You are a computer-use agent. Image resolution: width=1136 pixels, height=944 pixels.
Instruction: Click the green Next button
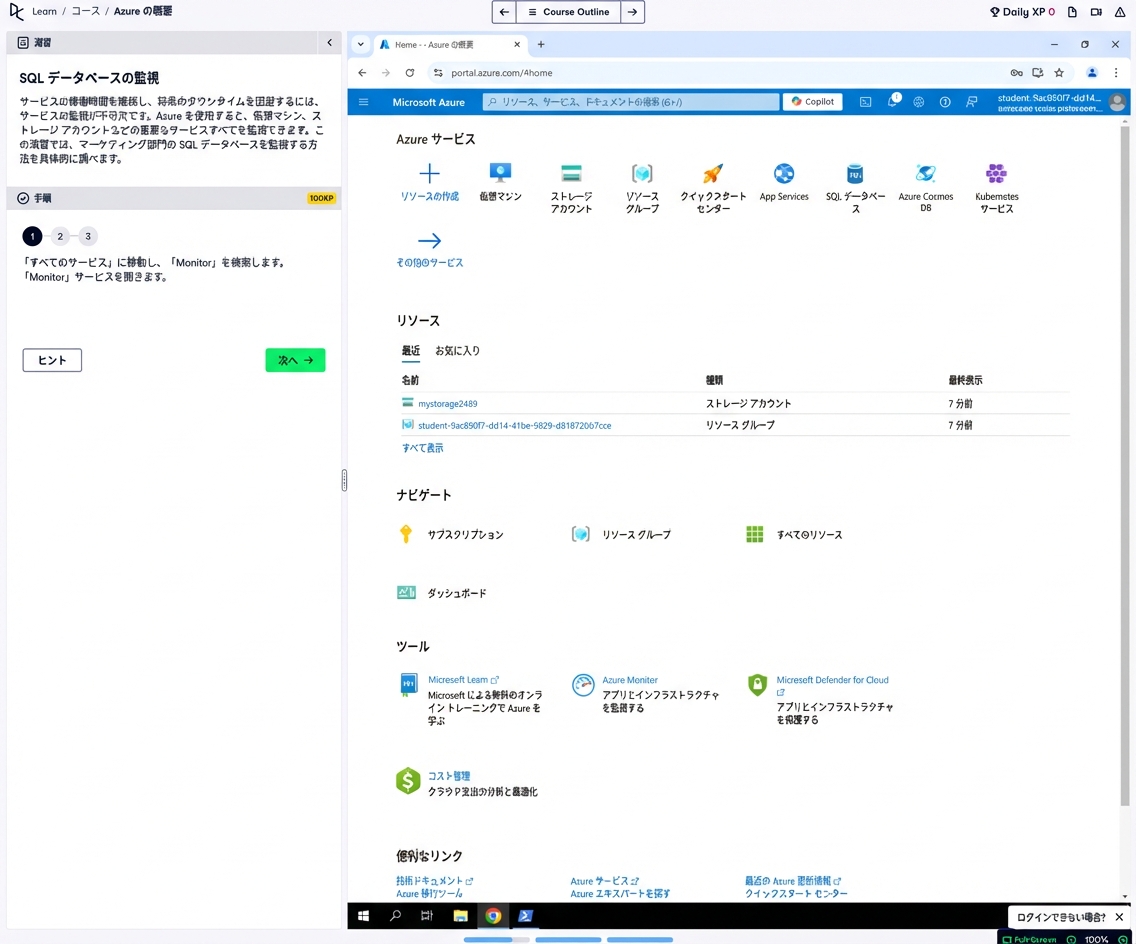295,360
